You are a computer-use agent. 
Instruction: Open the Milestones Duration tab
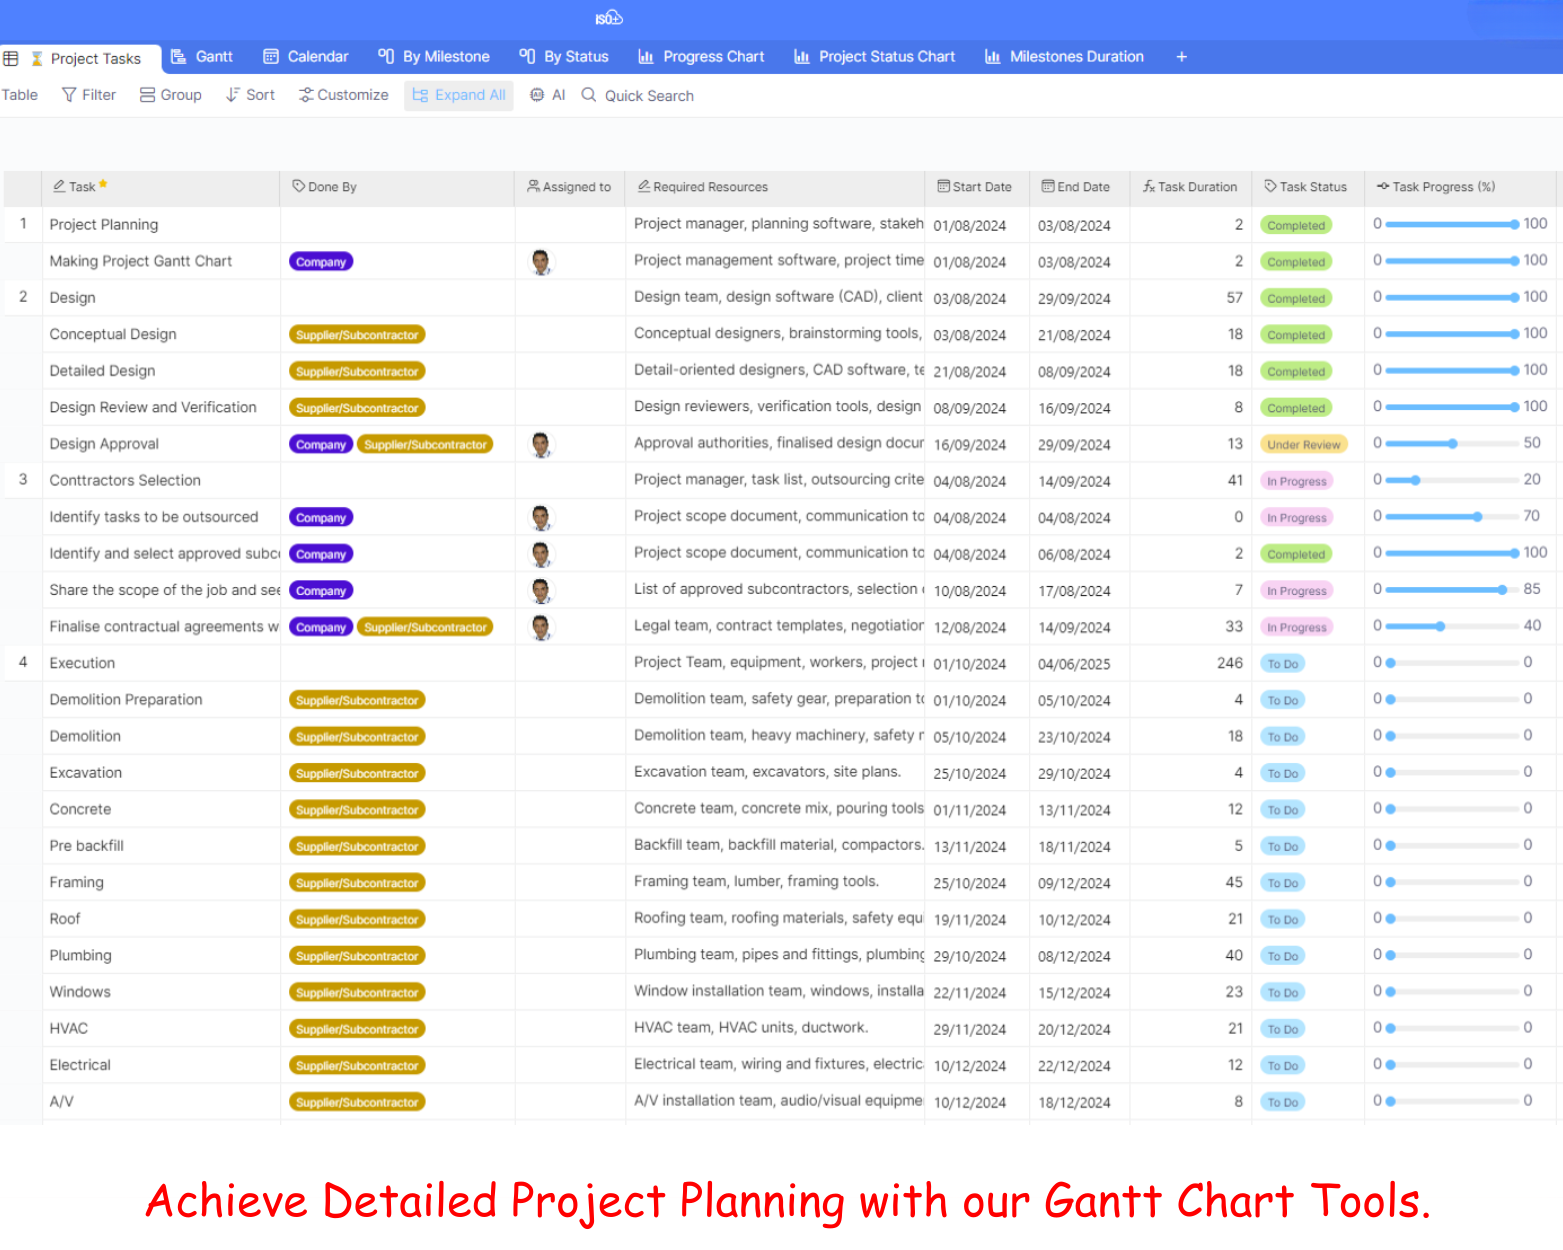coord(1064,57)
